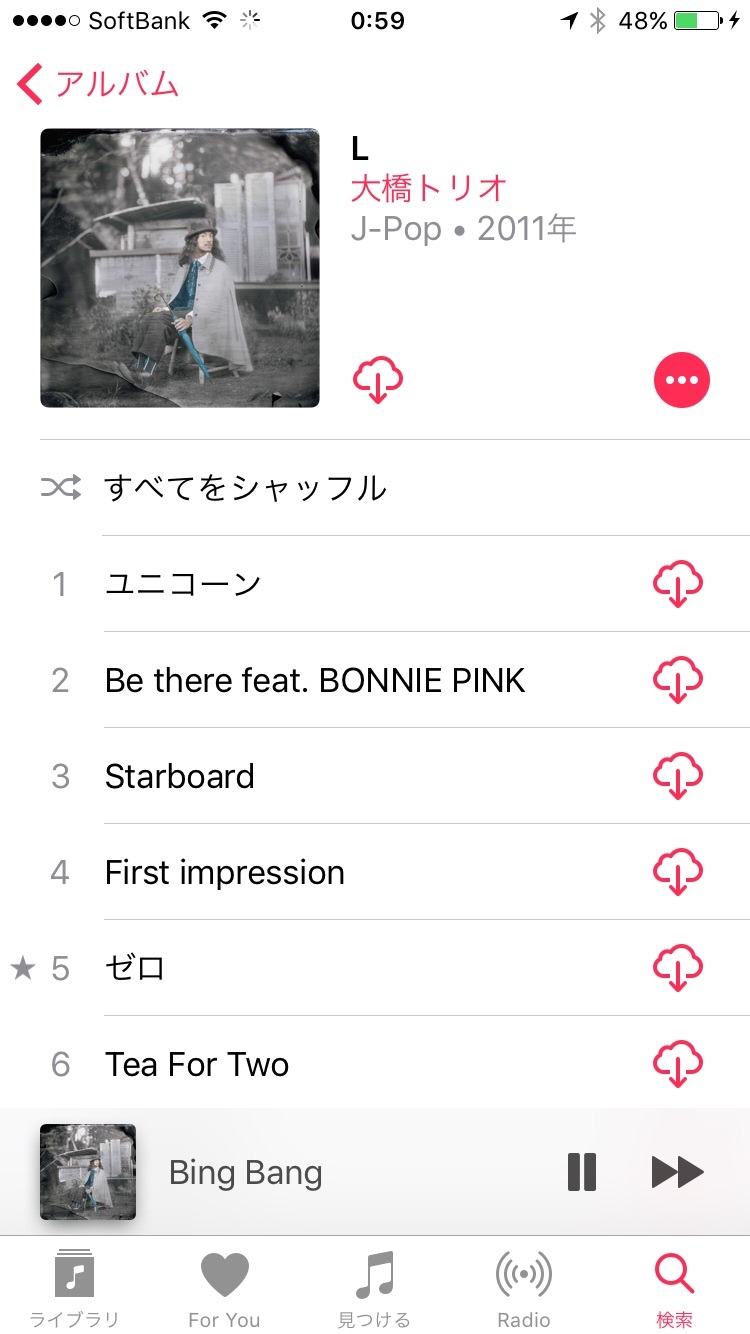Open the For You tab

(224, 1288)
